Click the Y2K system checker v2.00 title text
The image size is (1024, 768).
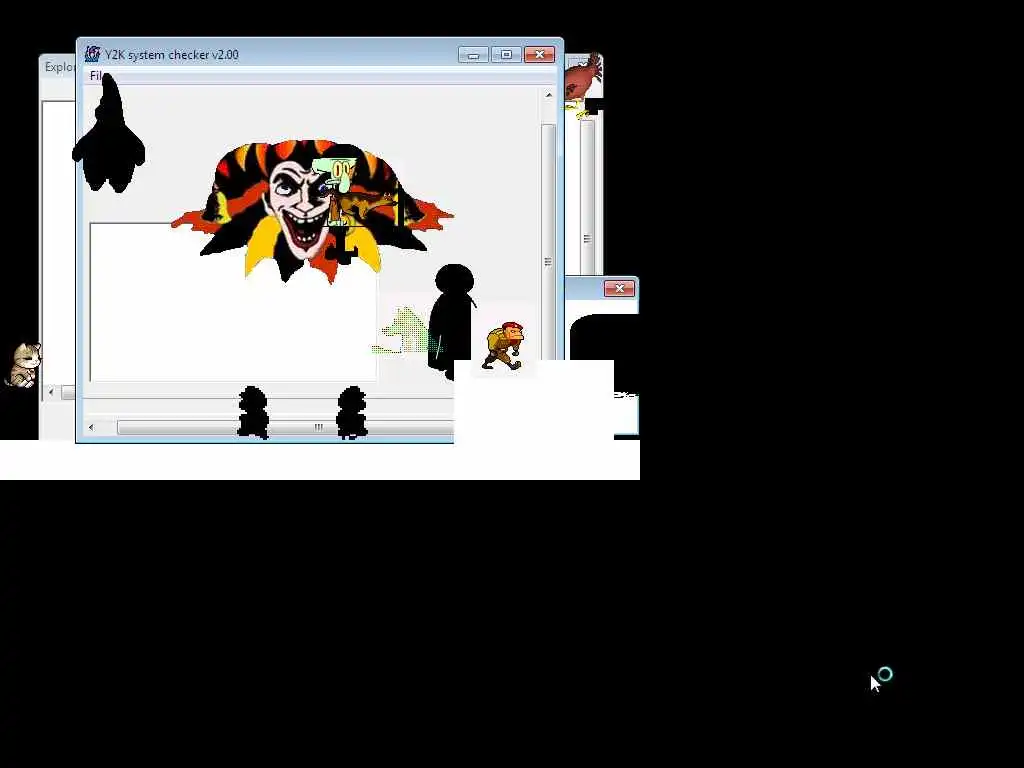click(x=172, y=55)
